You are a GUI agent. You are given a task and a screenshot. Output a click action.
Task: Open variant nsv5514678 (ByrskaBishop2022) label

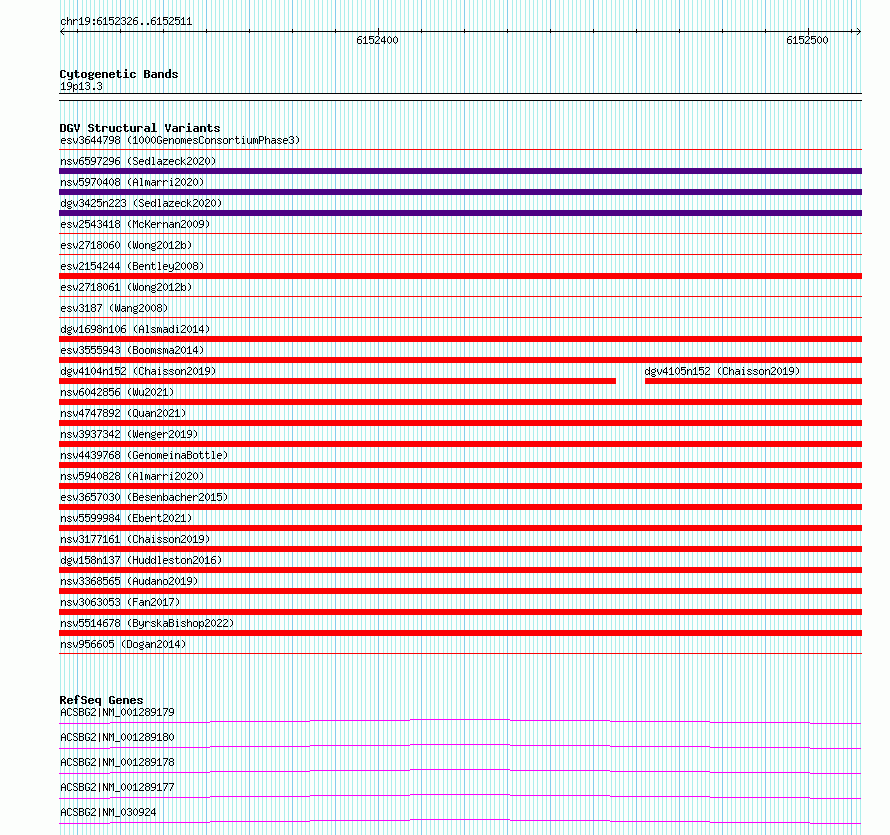147,623
